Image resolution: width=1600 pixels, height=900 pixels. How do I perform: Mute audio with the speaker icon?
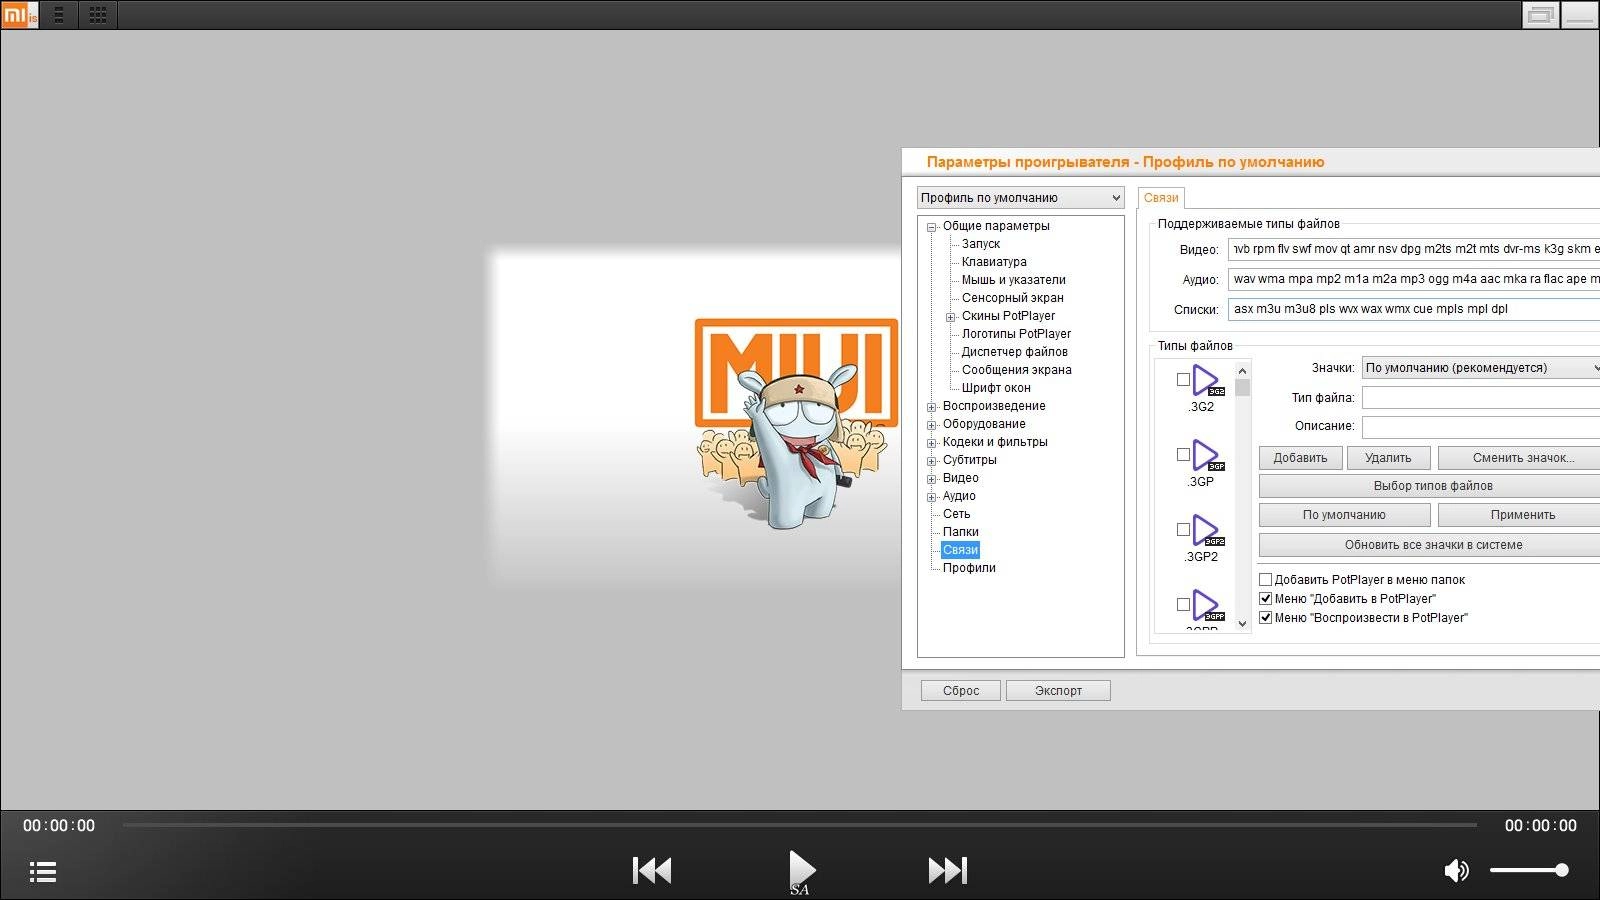click(x=1457, y=871)
